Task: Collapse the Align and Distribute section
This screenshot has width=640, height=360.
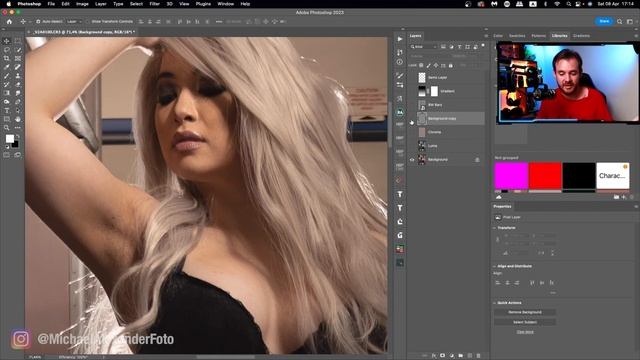Action: click(495, 266)
